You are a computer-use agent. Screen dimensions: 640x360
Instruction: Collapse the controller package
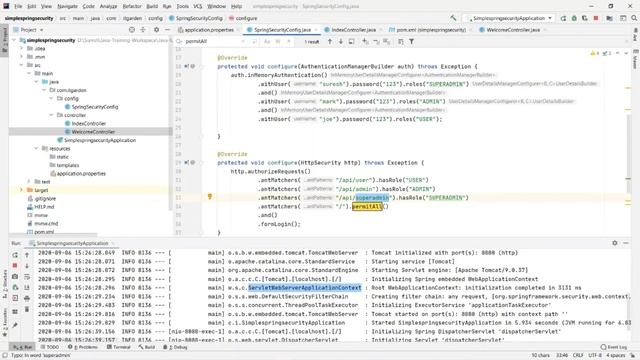click(x=51, y=115)
